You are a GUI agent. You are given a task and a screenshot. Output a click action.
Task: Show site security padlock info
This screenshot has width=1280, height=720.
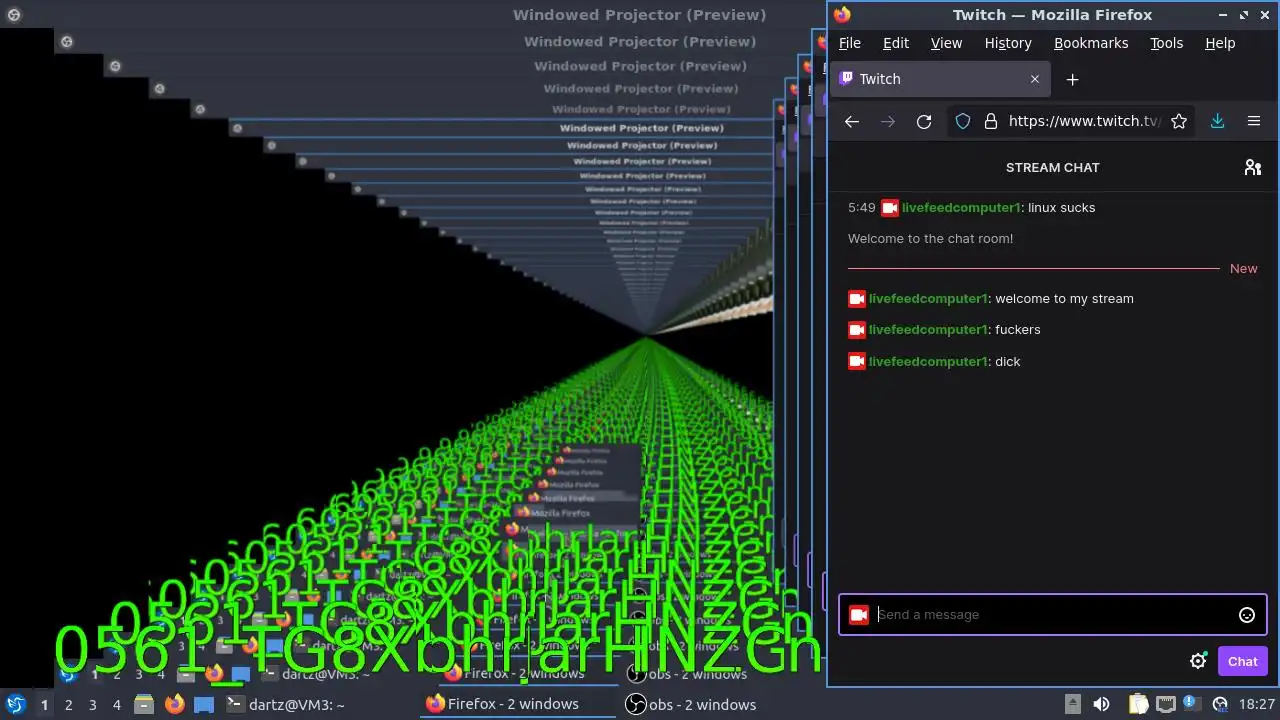click(x=991, y=121)
